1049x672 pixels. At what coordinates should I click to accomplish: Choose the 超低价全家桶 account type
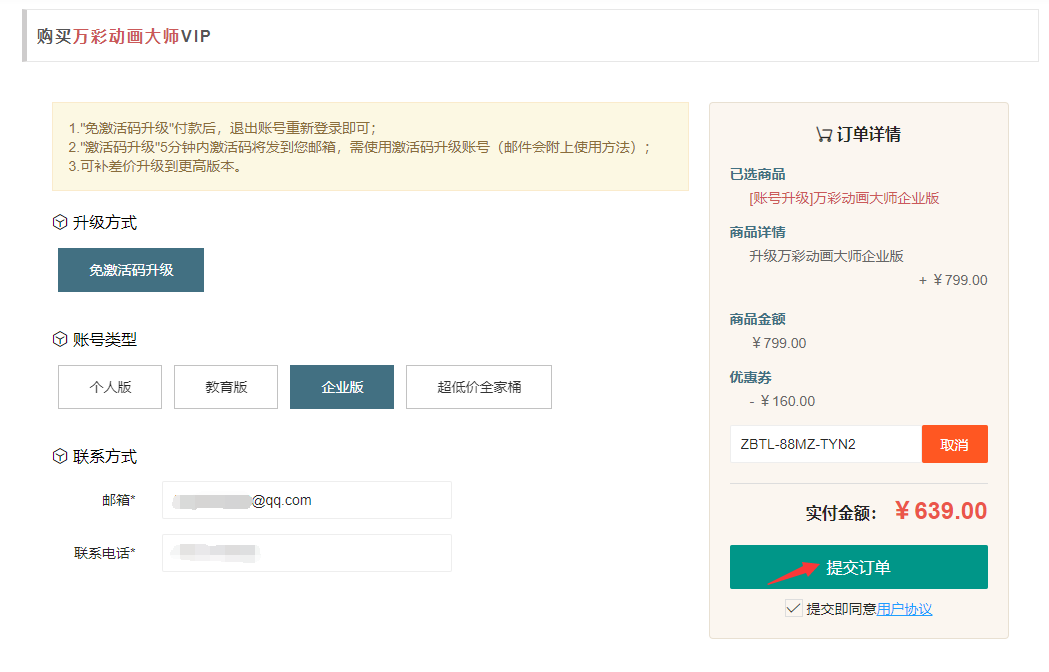tap(479, 387)
